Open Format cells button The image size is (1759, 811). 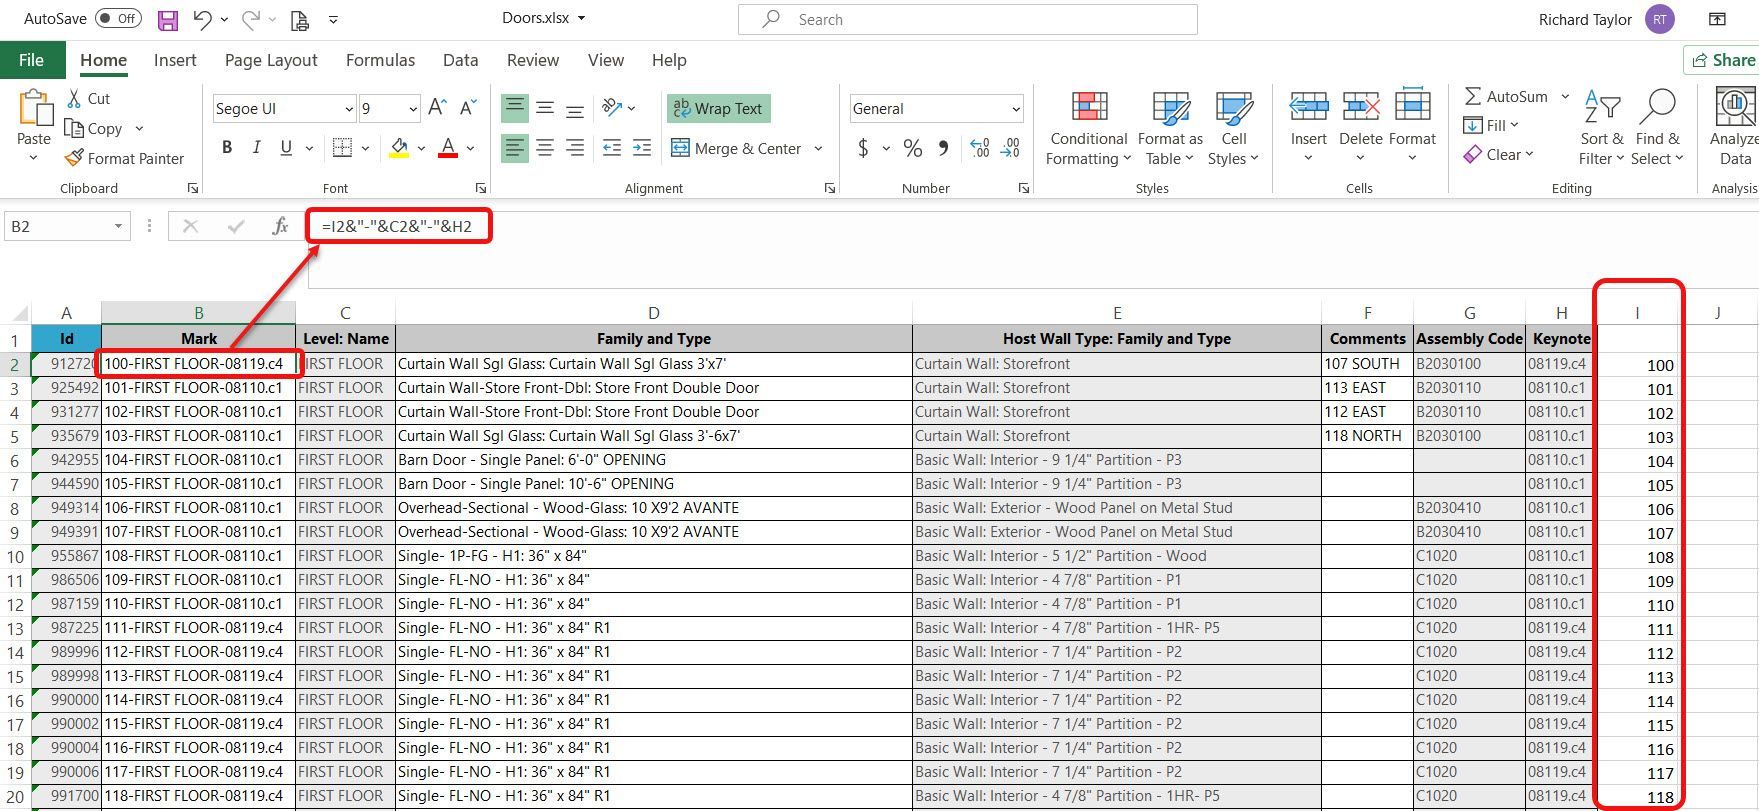pyautogui.click(x=1412, y=128)
